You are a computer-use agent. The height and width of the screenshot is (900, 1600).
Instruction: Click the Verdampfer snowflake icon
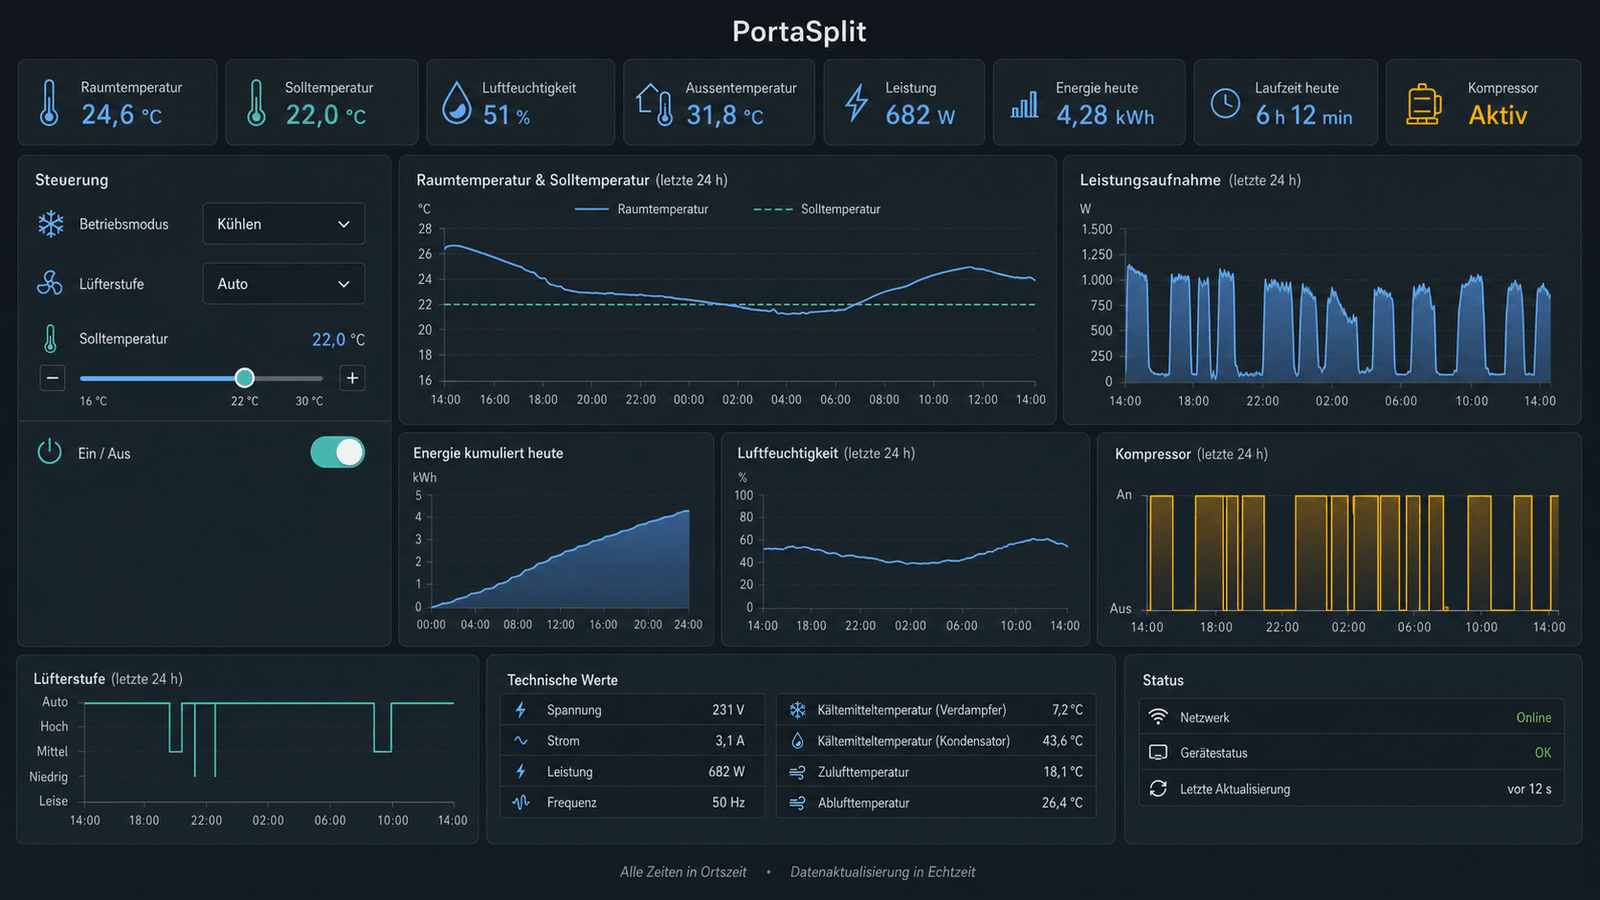(797, 710)
